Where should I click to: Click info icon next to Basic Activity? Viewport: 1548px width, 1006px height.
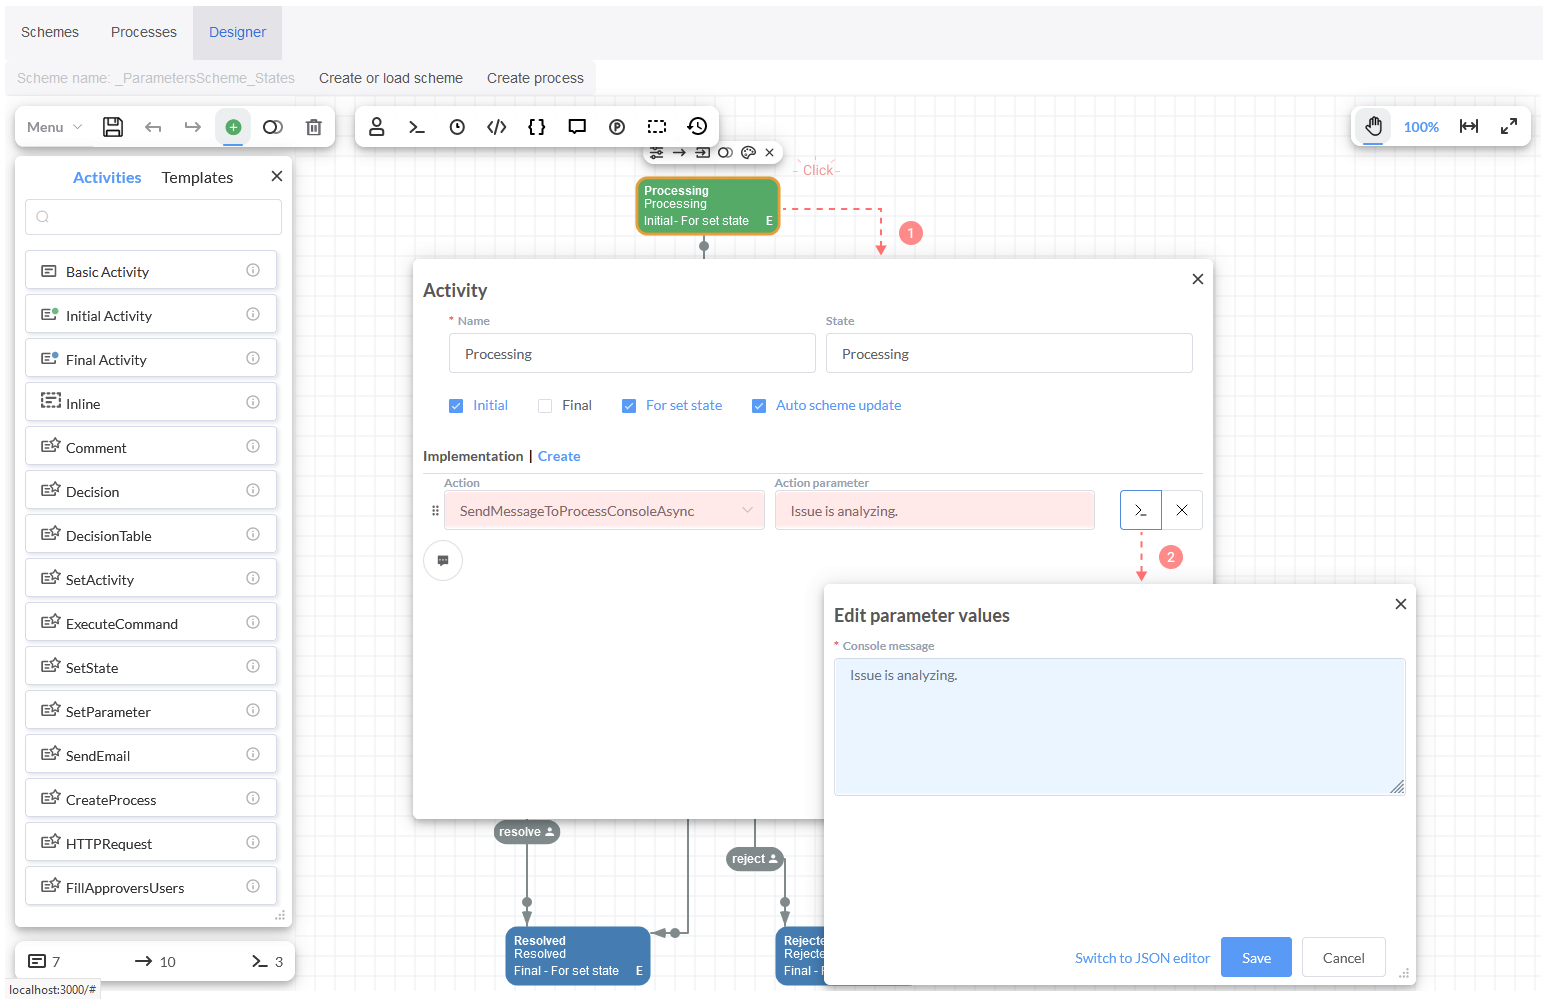pos(253,270)
